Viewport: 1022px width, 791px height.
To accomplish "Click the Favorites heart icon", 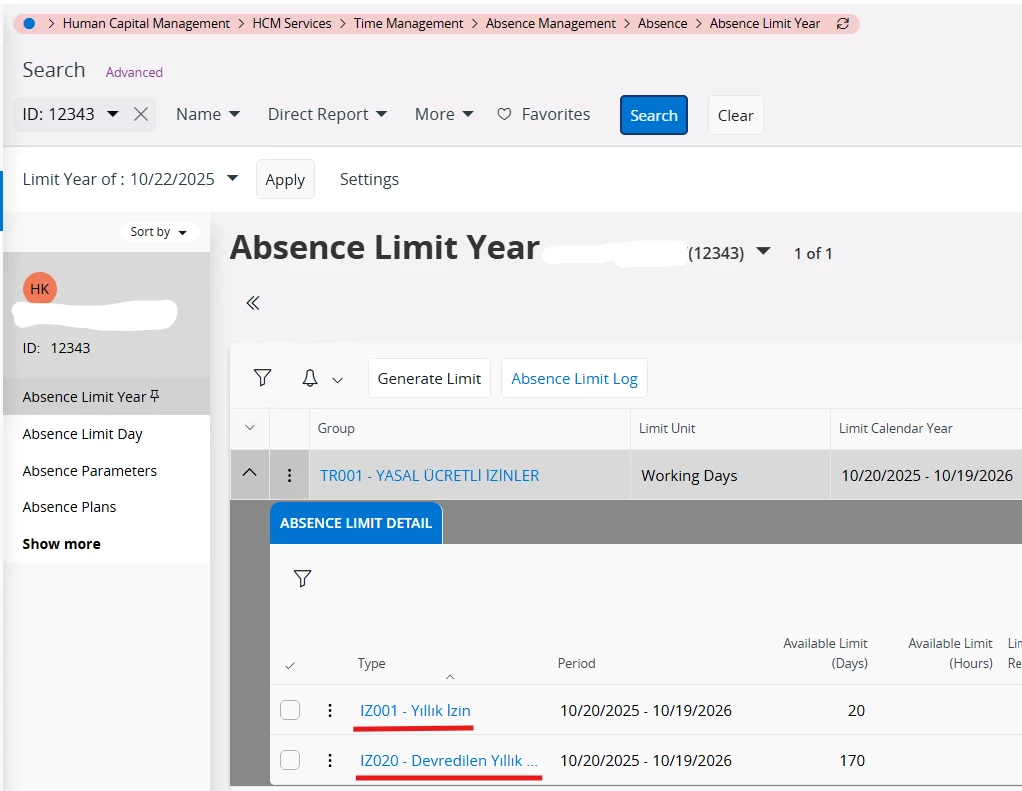I will coord(504,115).
